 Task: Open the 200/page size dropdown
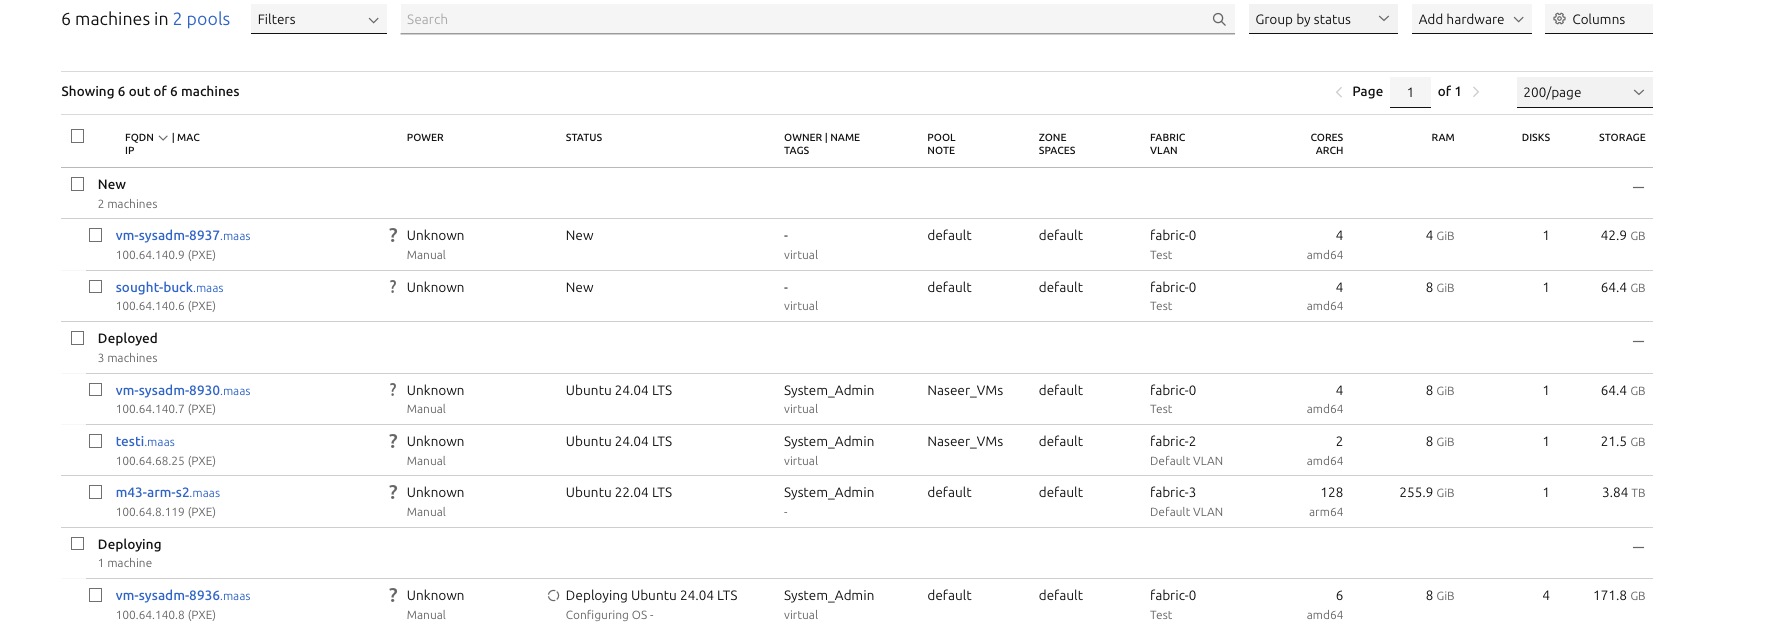[1583, 92]
